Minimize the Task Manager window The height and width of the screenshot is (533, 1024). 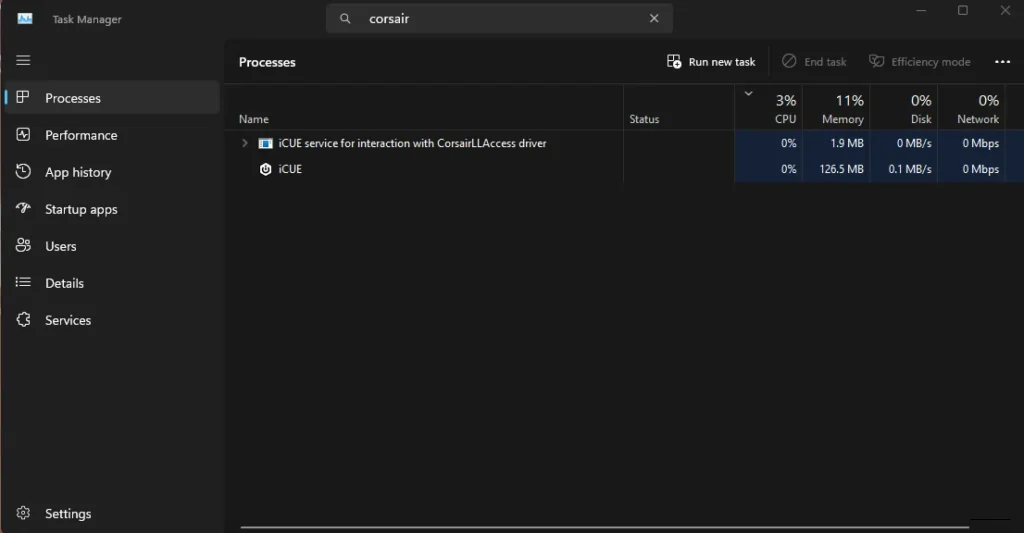(921, 10)
